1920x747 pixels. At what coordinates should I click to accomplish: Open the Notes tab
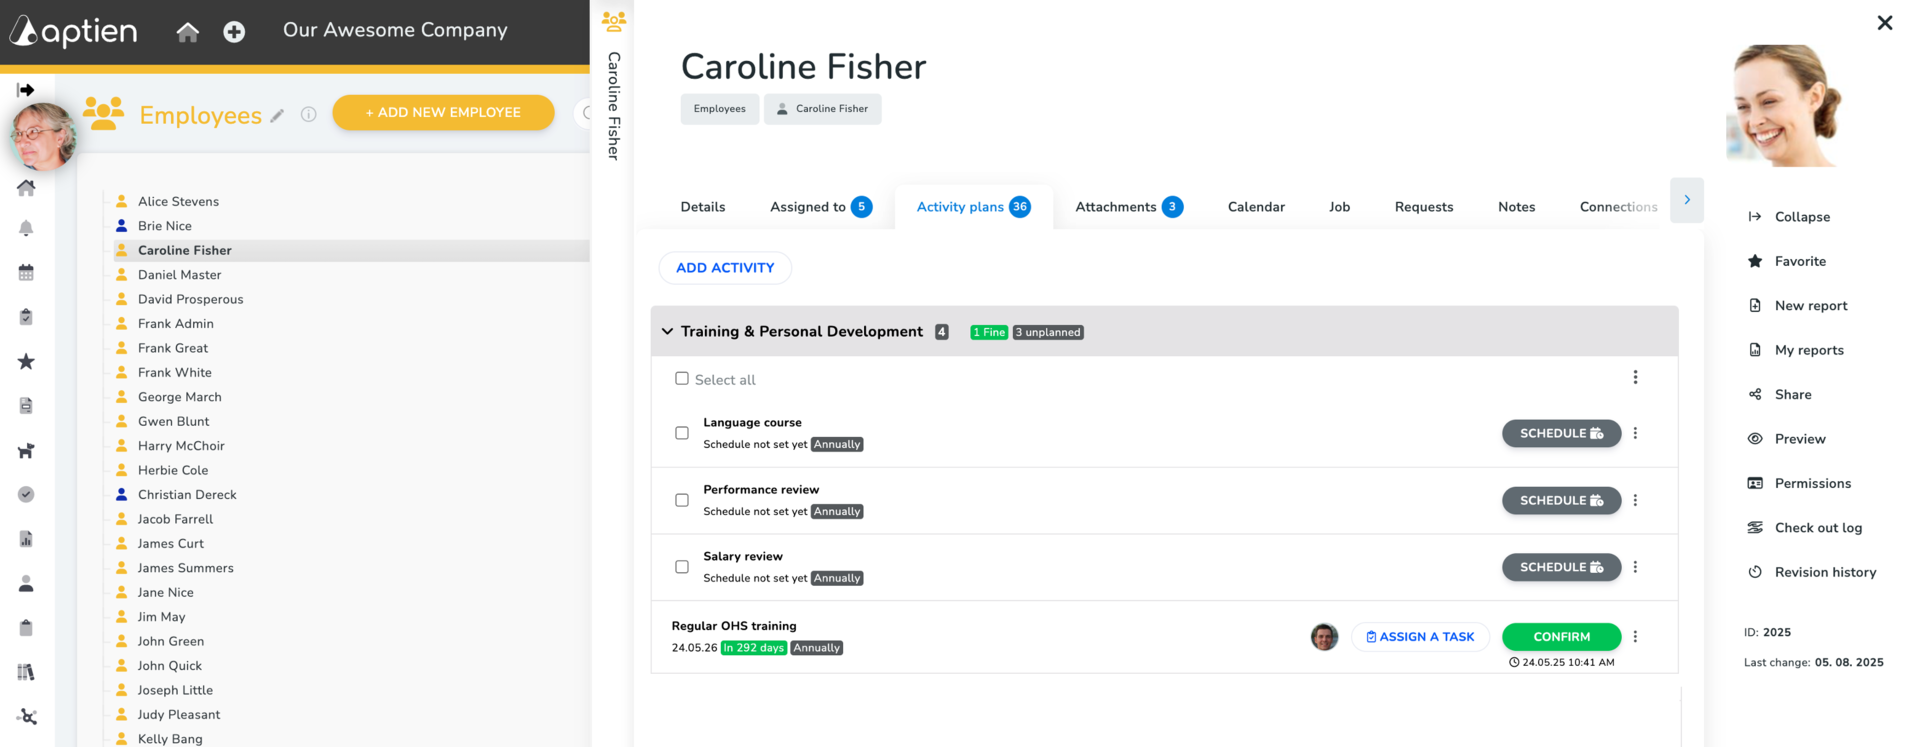pyautogui.click(x=1516, y=207)
